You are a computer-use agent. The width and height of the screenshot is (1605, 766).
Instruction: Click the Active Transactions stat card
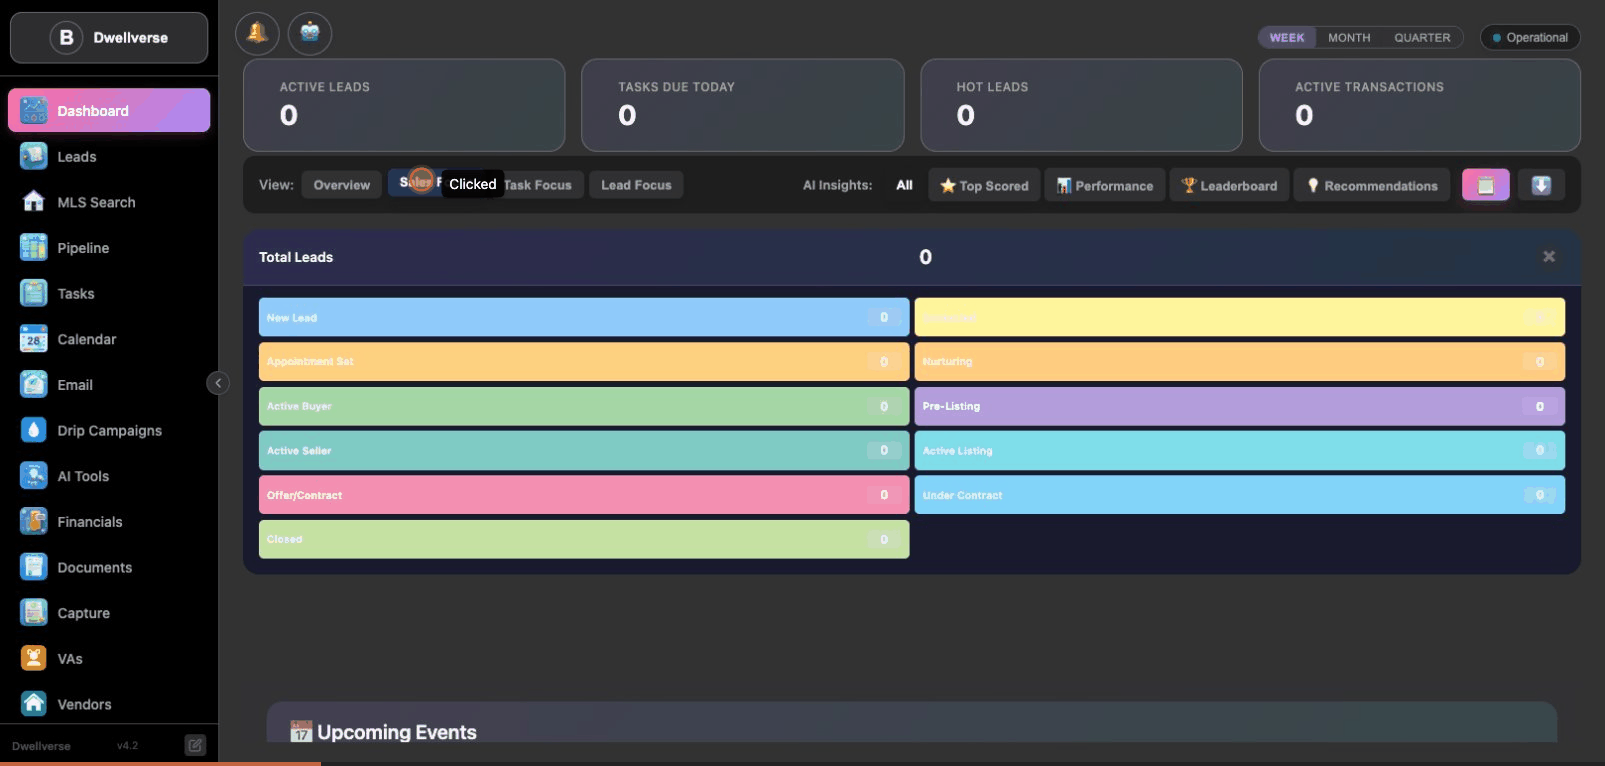point(1420,105)
